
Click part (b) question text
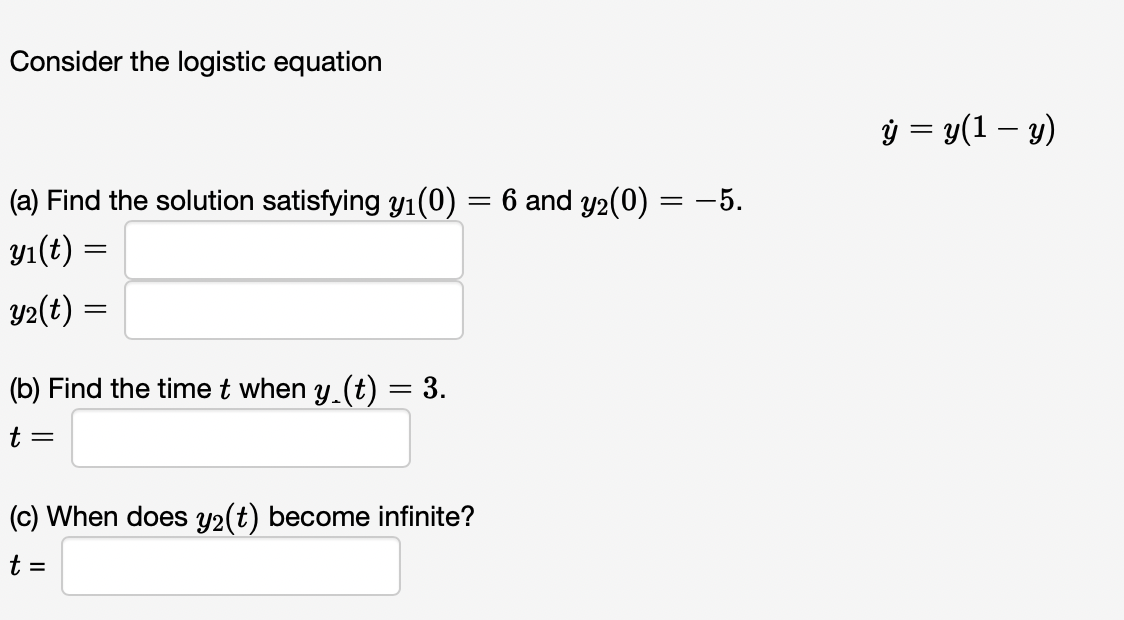(x=225, y=388)
